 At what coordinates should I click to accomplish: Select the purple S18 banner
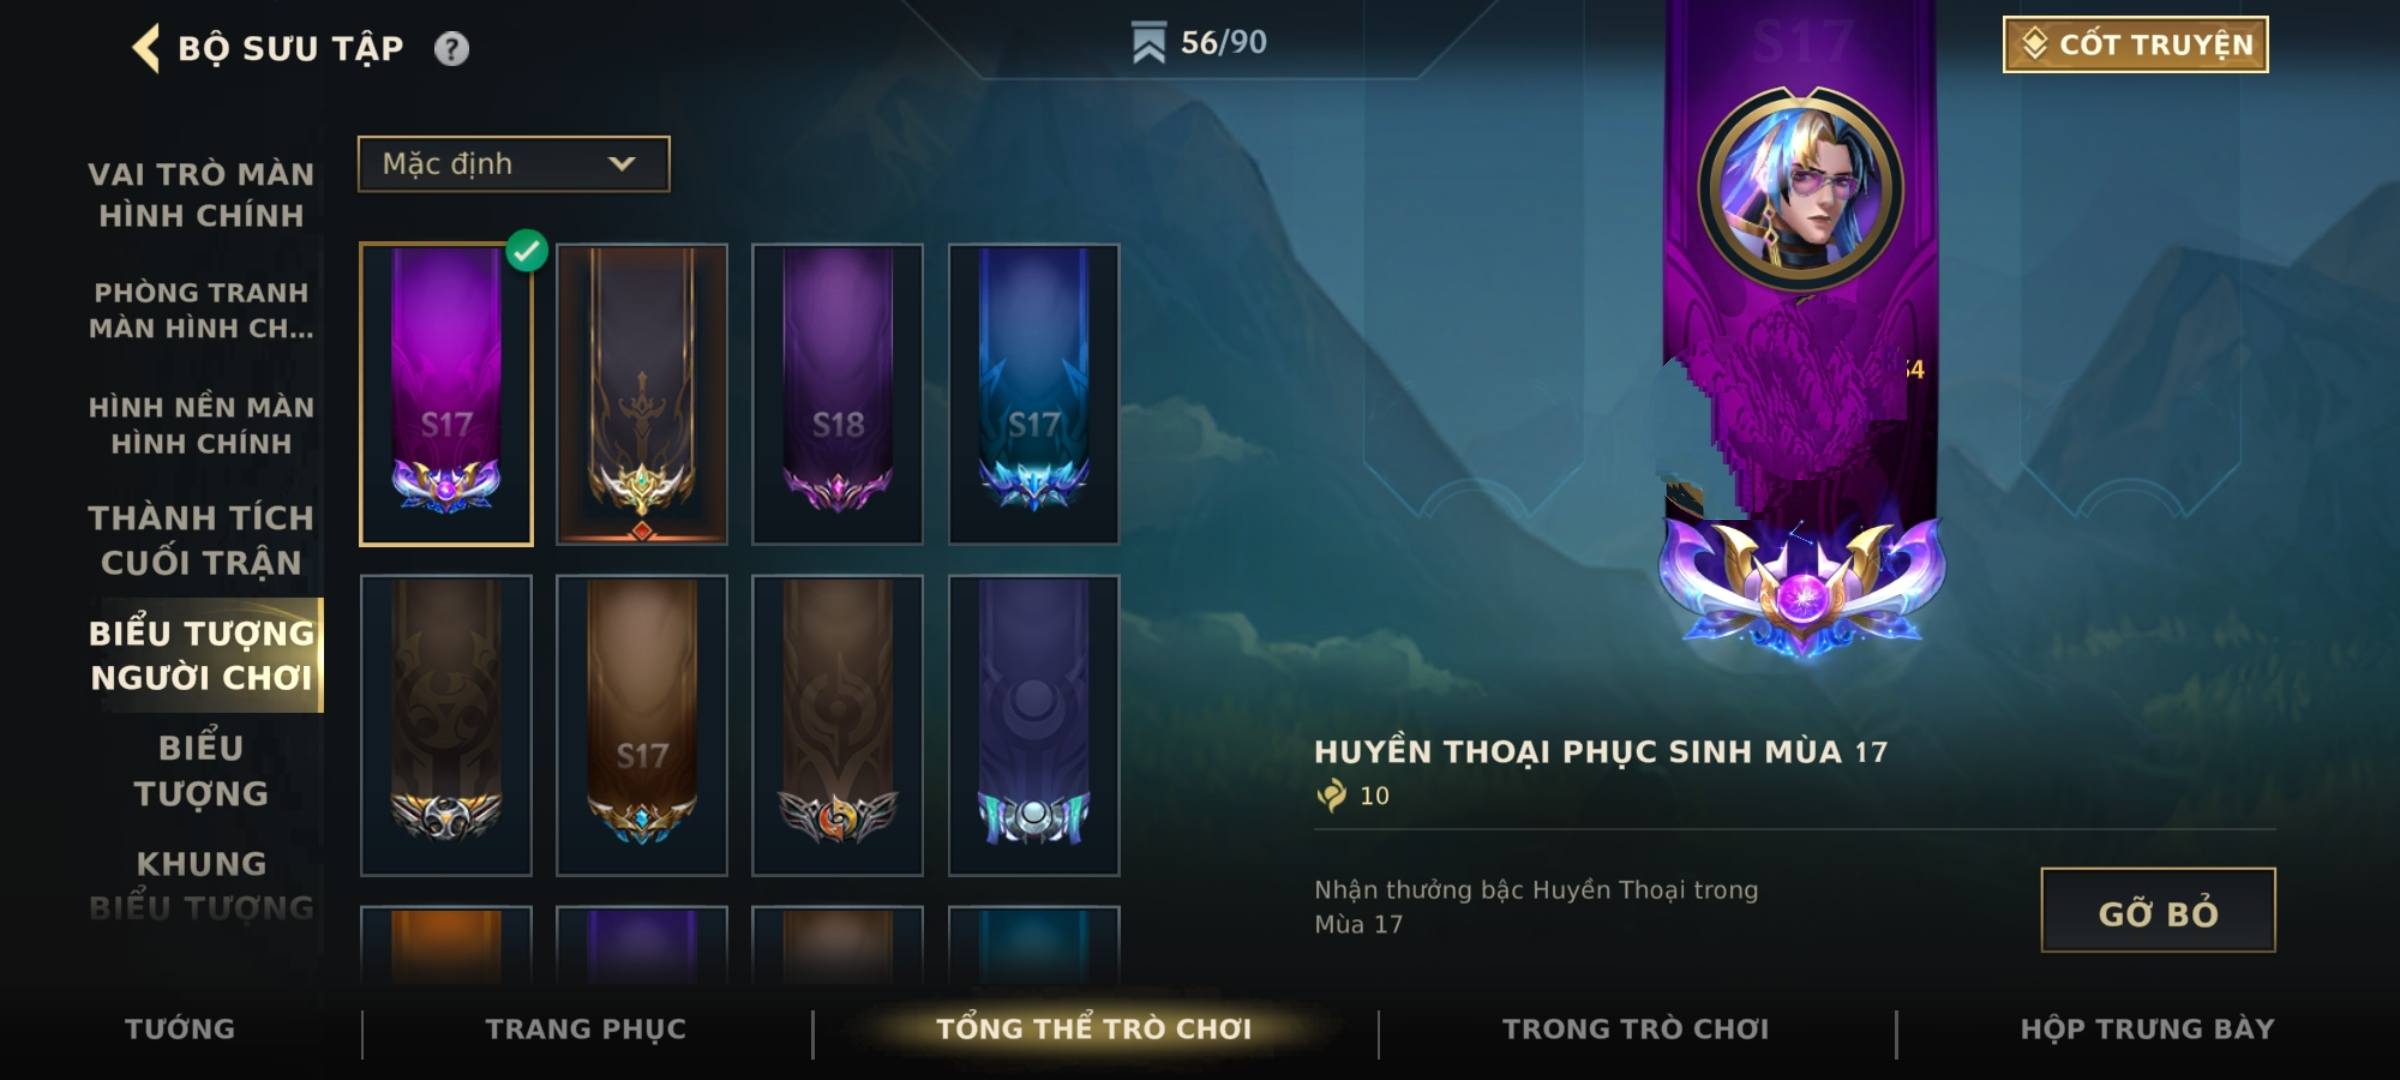pos(837,394)
